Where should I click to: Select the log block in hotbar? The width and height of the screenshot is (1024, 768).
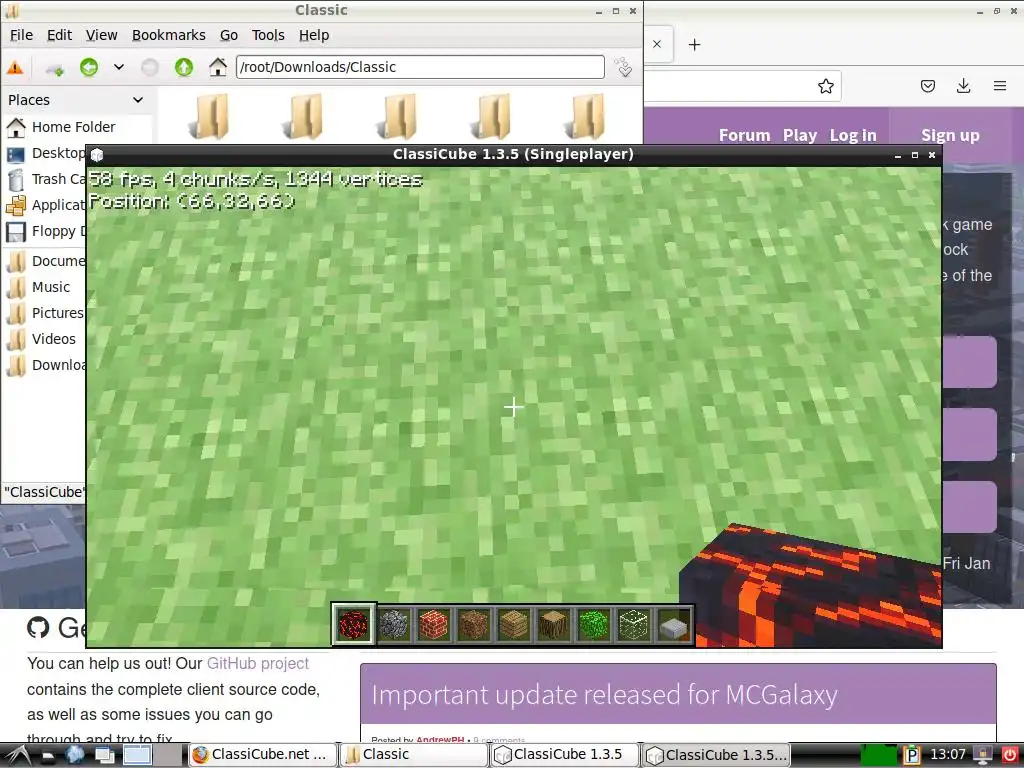coord(554,624)
